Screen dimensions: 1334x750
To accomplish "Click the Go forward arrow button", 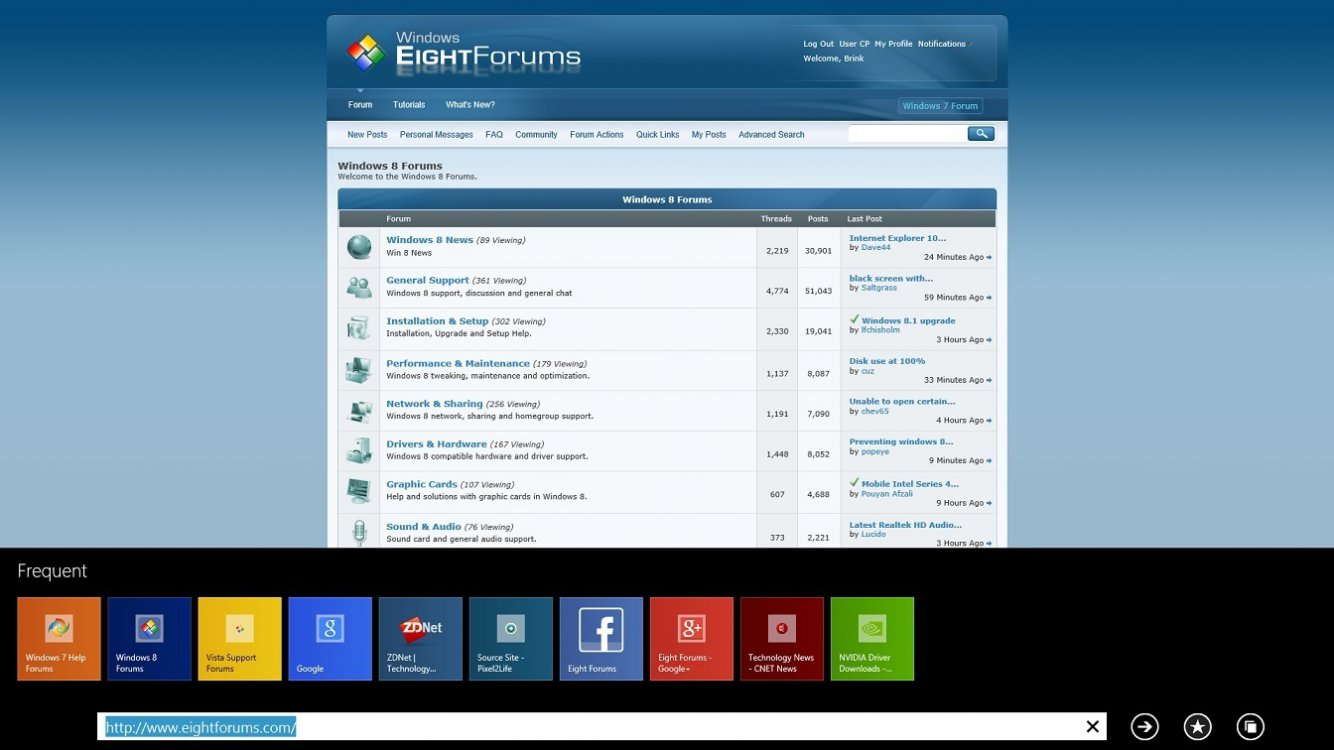I will [1144, 727].
